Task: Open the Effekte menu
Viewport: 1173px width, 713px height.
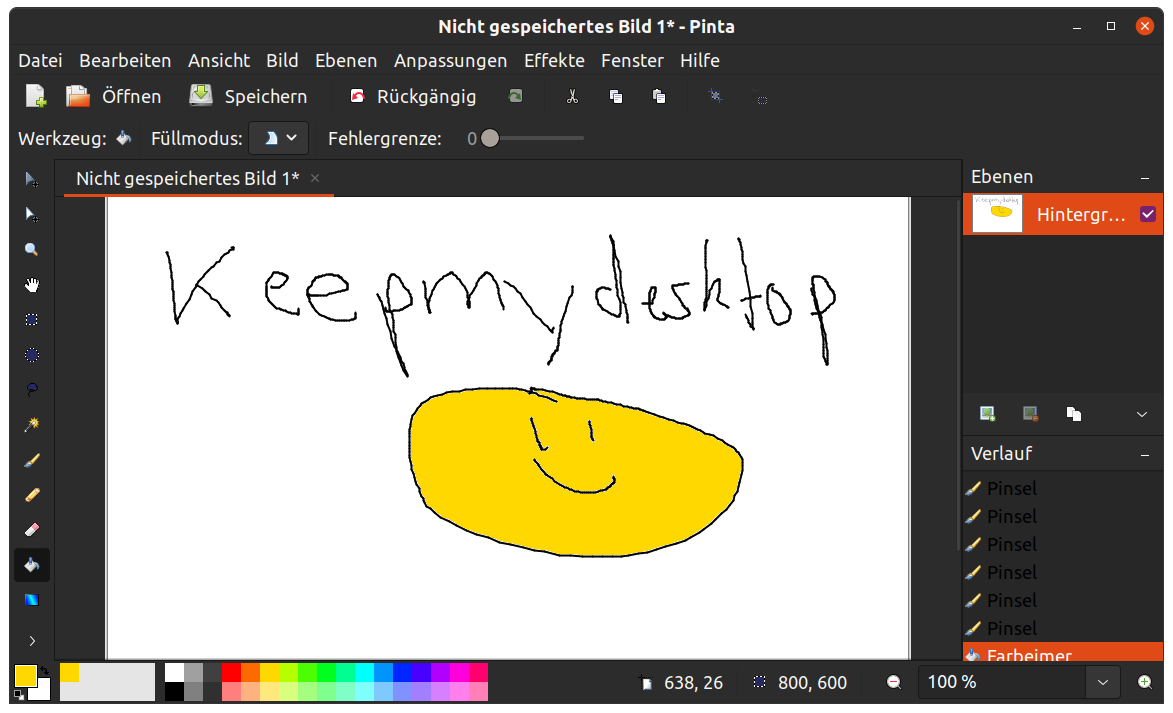Action: click(554, 61)
